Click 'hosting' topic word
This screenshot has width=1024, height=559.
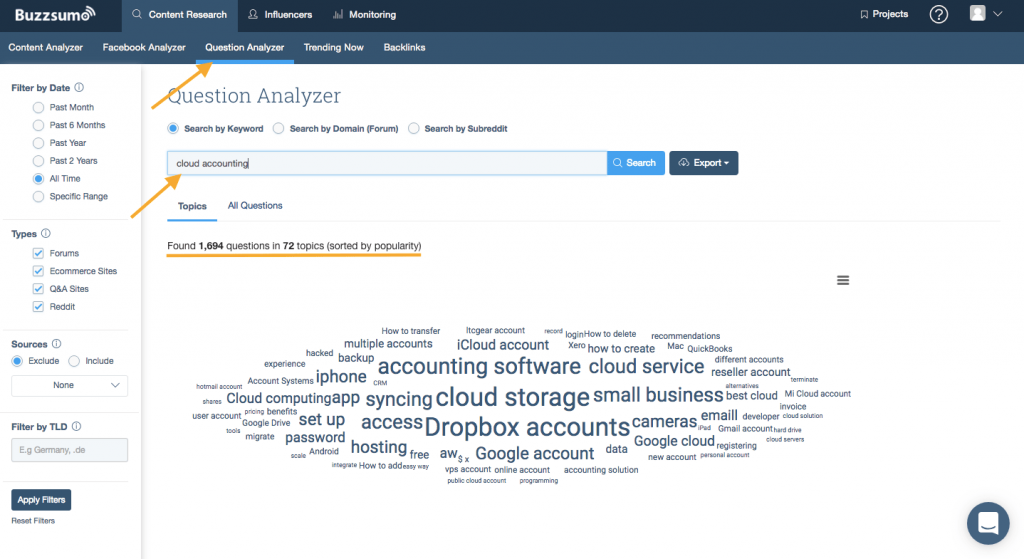click(x=379, y=447)
